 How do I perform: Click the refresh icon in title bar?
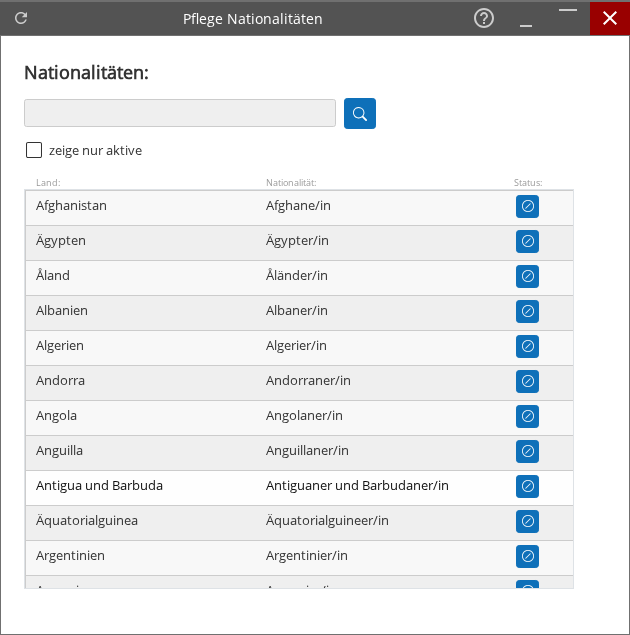coord(21,18)
